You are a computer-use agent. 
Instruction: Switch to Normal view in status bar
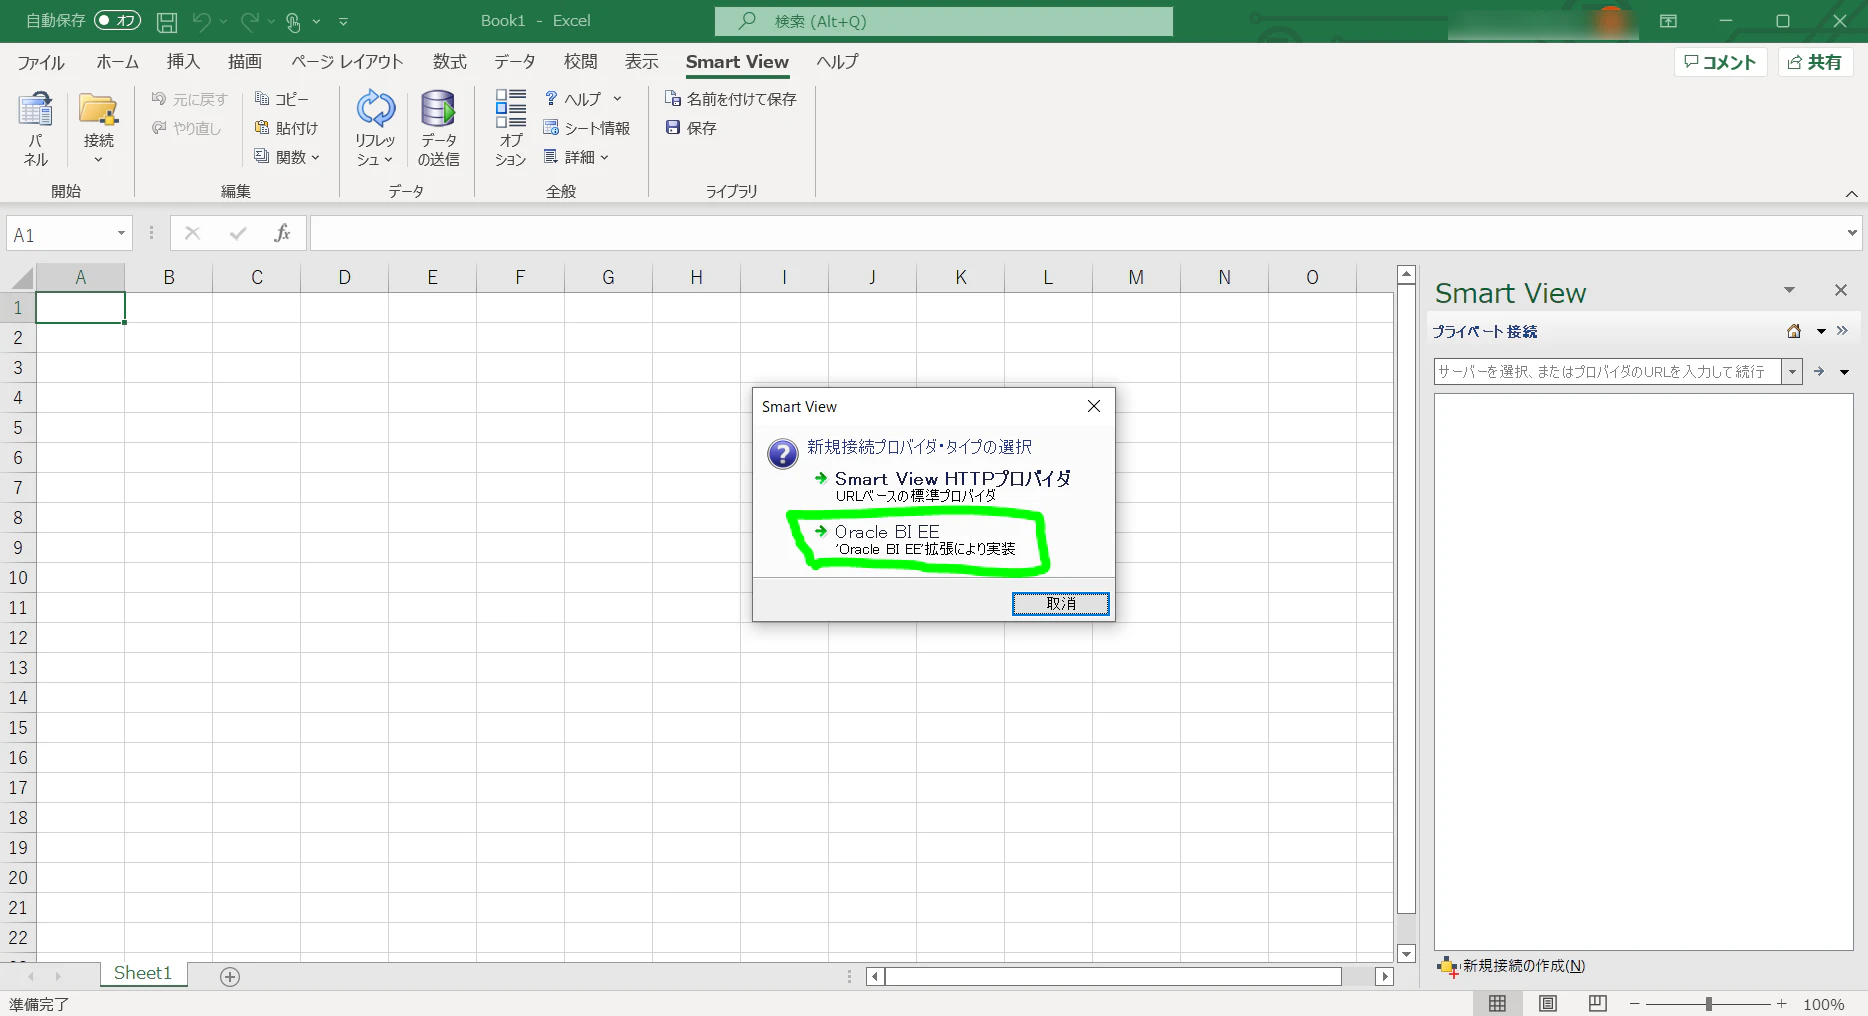(x=1497, y=1004)
